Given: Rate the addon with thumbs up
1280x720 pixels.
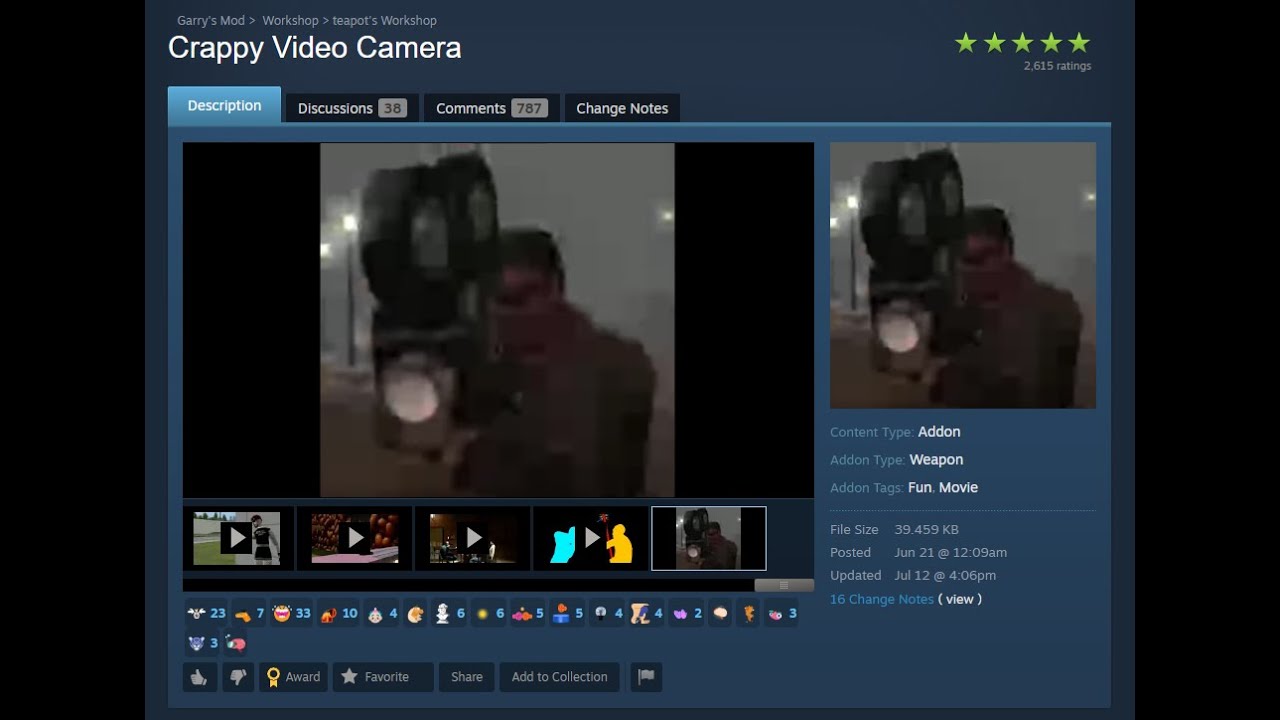Looking at the screenshot, I should pyautogui.click(x=200, y=677).
